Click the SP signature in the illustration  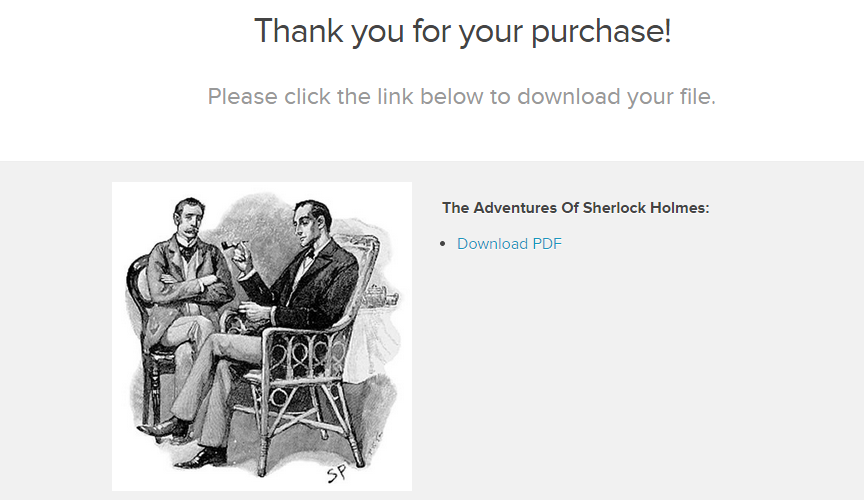(x=337, y=472)
